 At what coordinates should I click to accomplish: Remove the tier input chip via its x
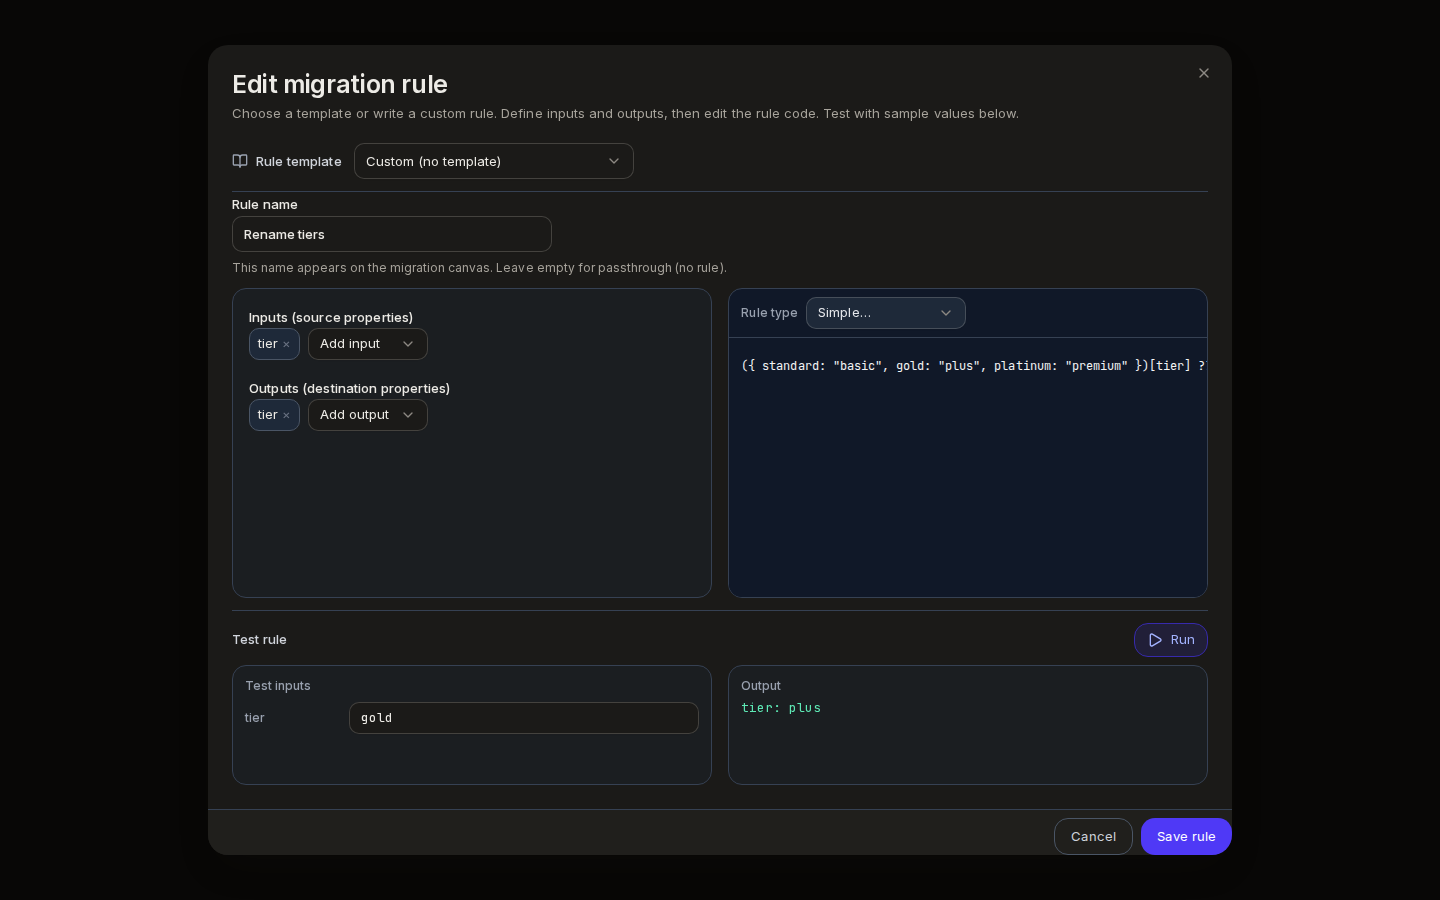(286, 344)
